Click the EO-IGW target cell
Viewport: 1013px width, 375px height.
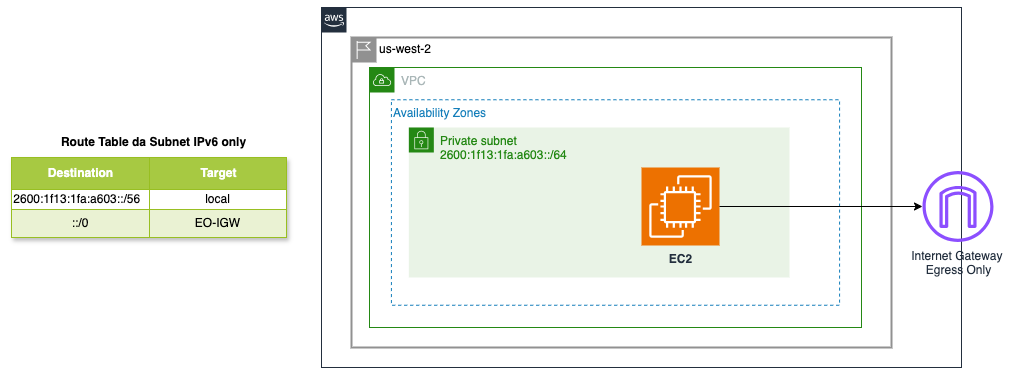click(x=218, y=224)
